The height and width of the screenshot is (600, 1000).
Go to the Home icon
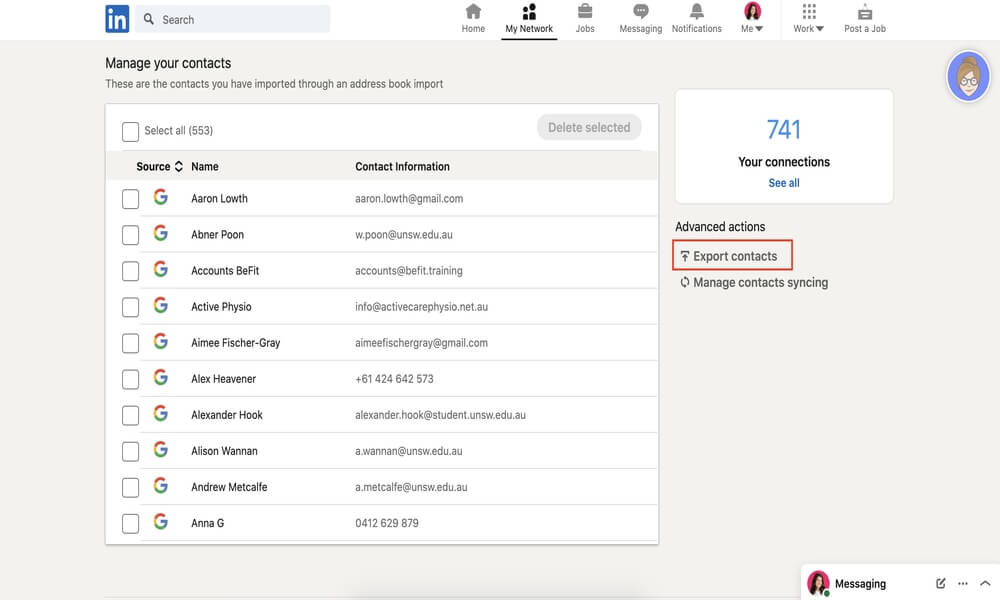tap(473, 12)
